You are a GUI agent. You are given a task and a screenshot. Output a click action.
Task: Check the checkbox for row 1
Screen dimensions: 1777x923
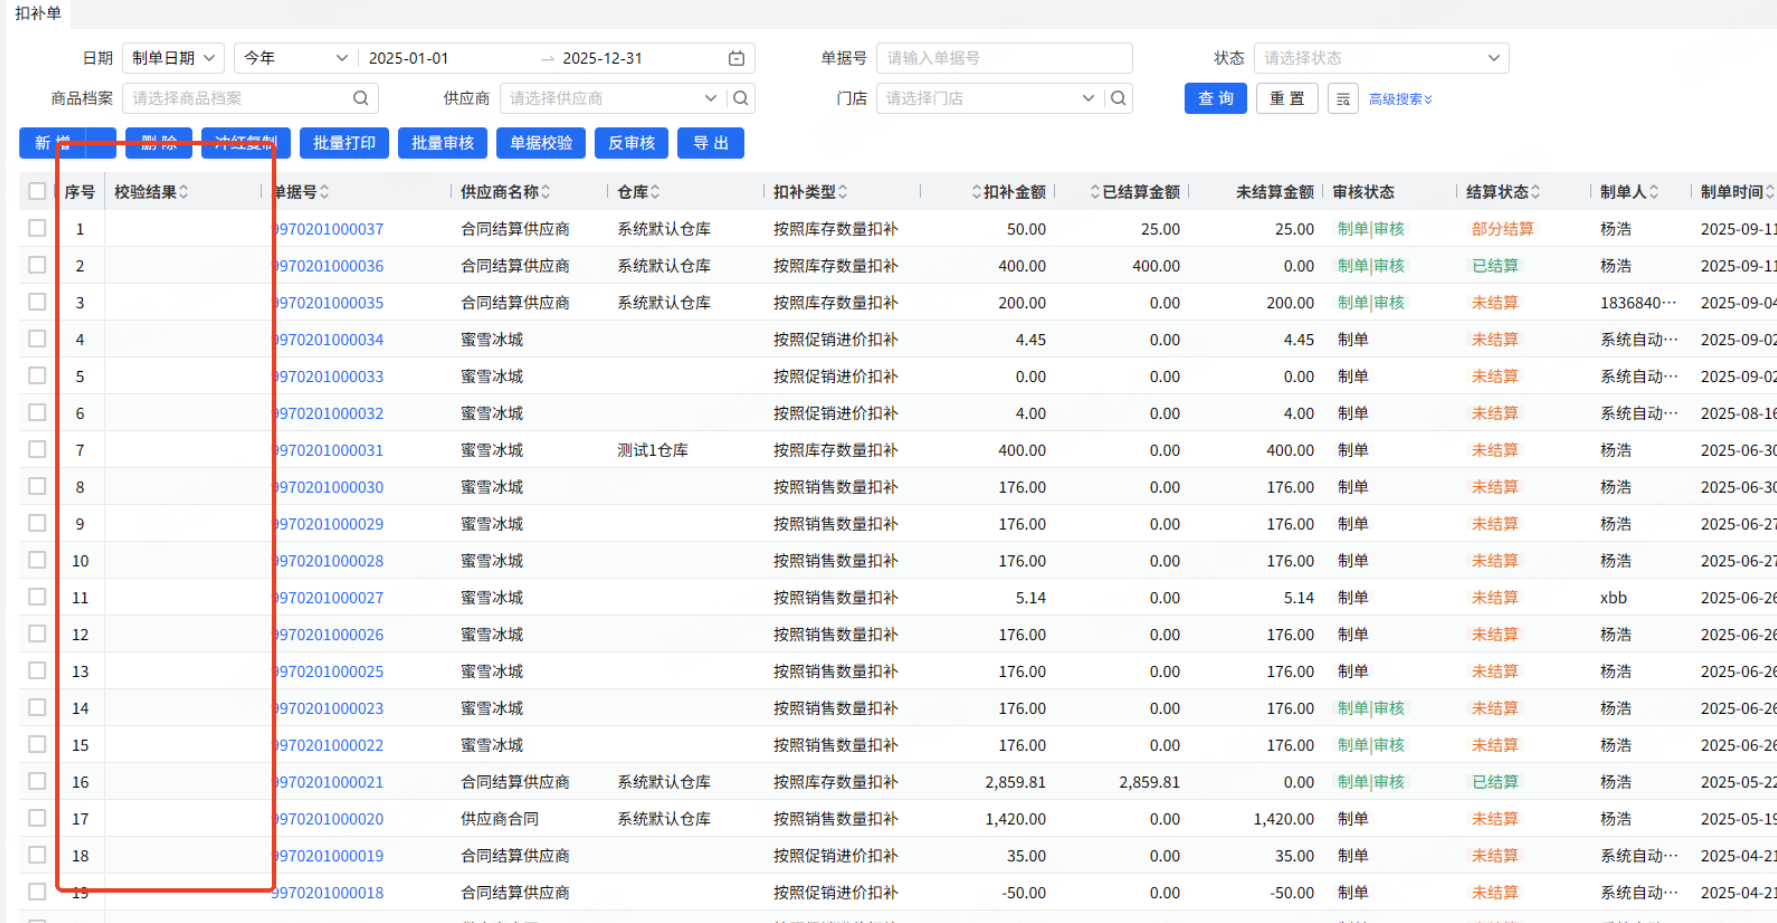pyautogui.click(x=37, y=228)
